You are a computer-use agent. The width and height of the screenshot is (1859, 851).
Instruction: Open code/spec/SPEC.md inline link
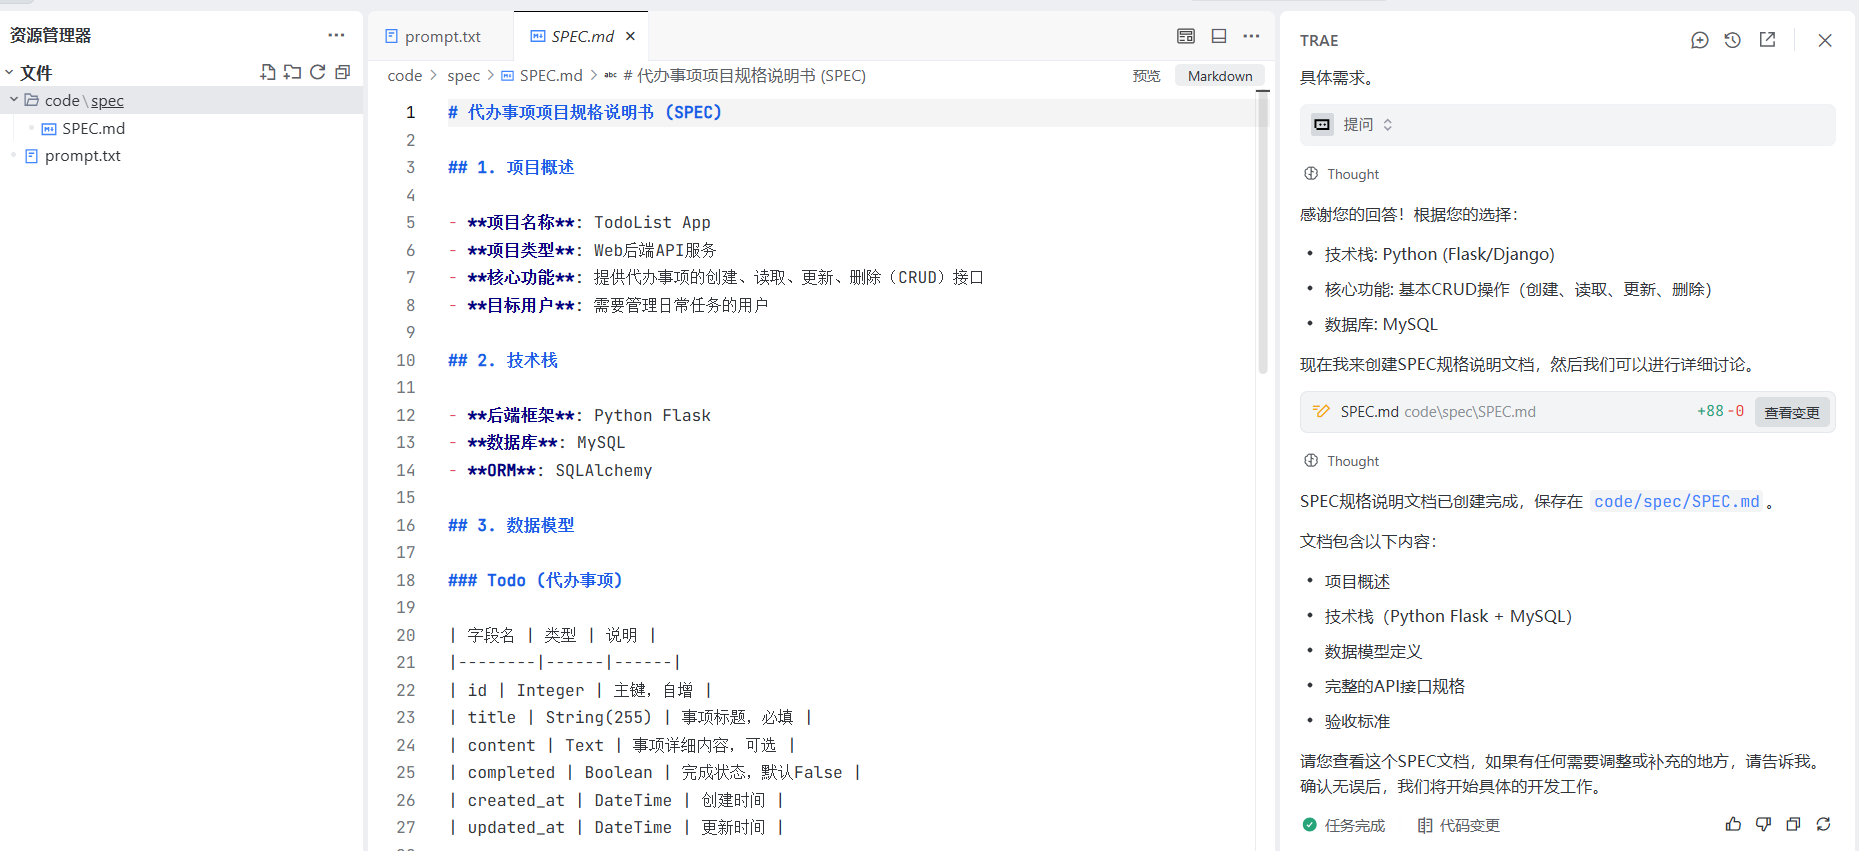(x=1676, y=502)
